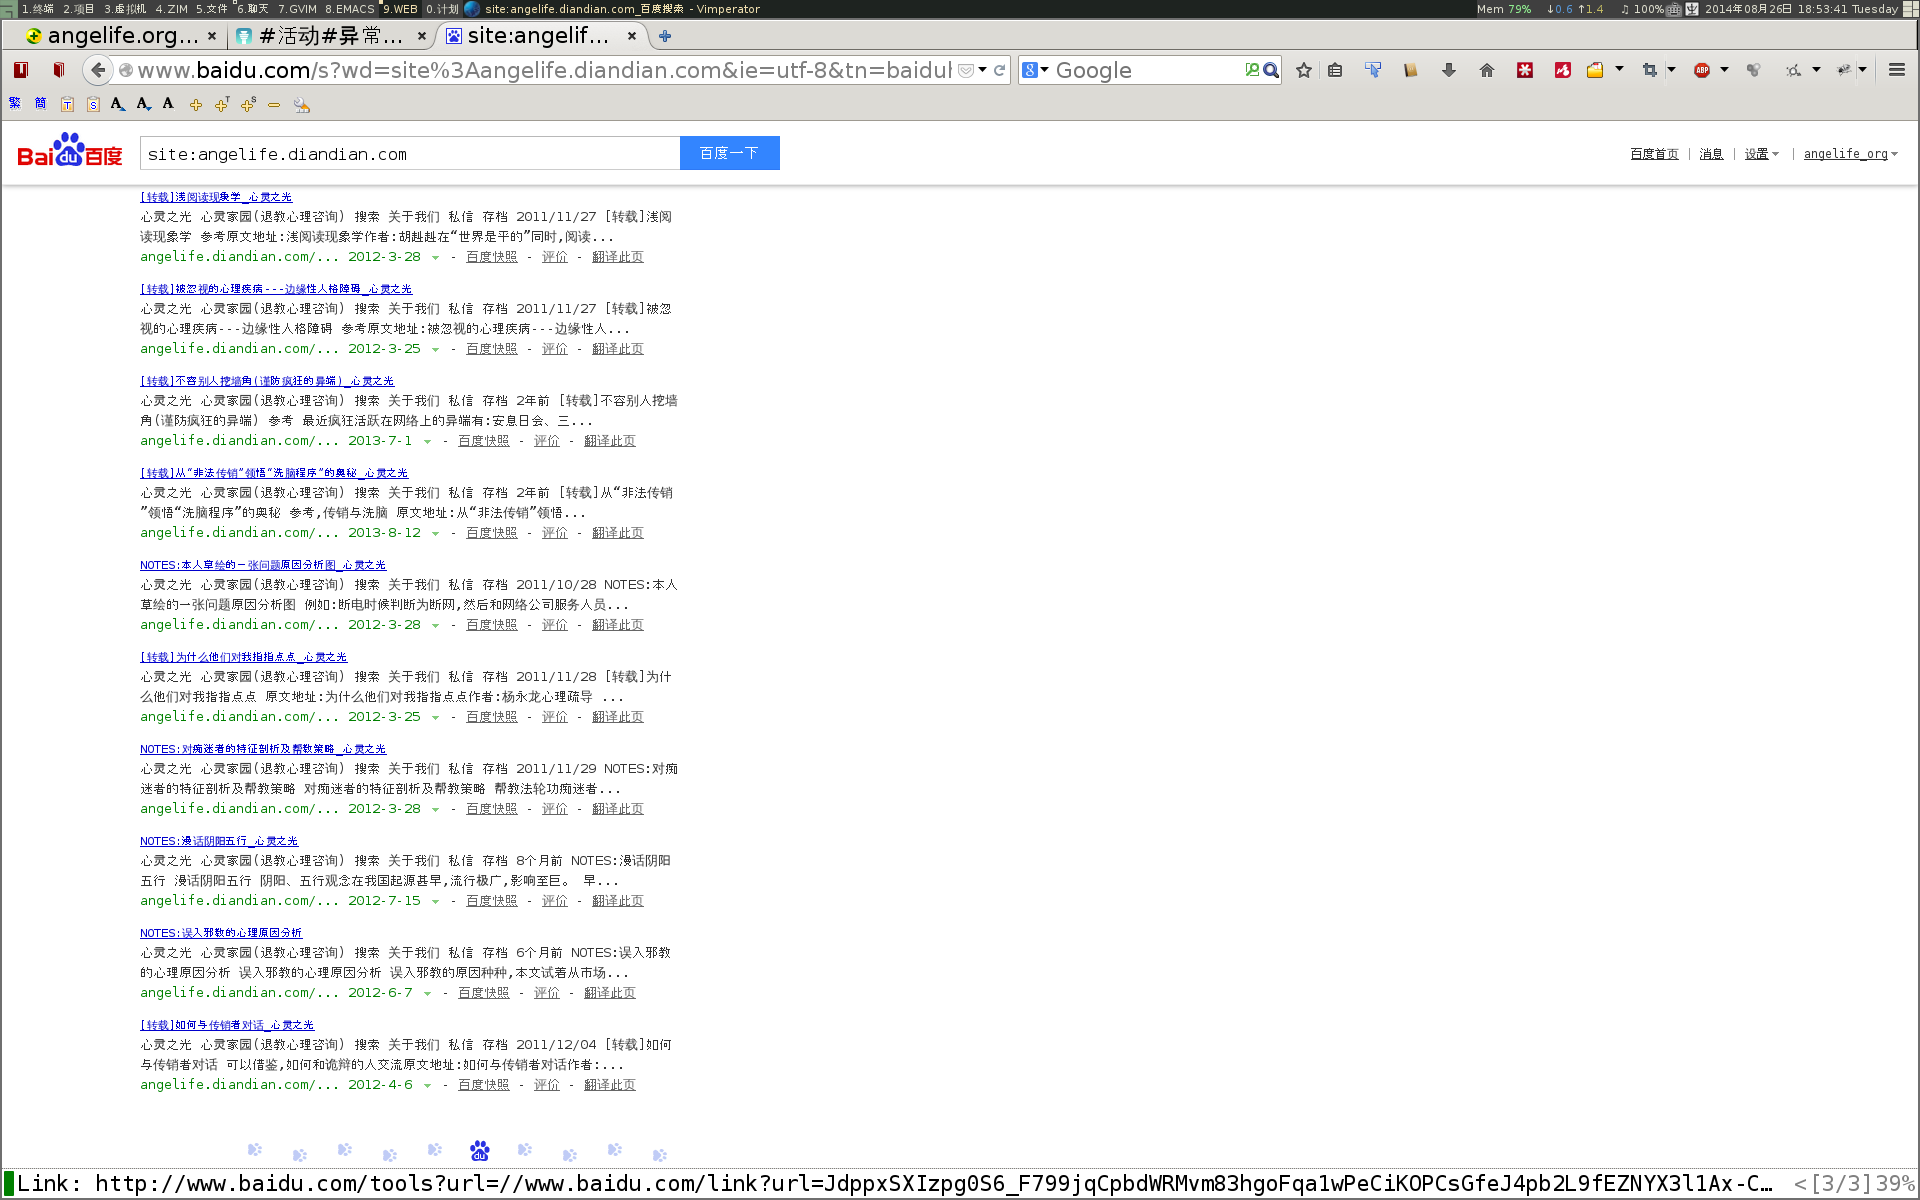Click the yellow minus icon in toolbar
1920x1200 pixels.
[274, 104]
